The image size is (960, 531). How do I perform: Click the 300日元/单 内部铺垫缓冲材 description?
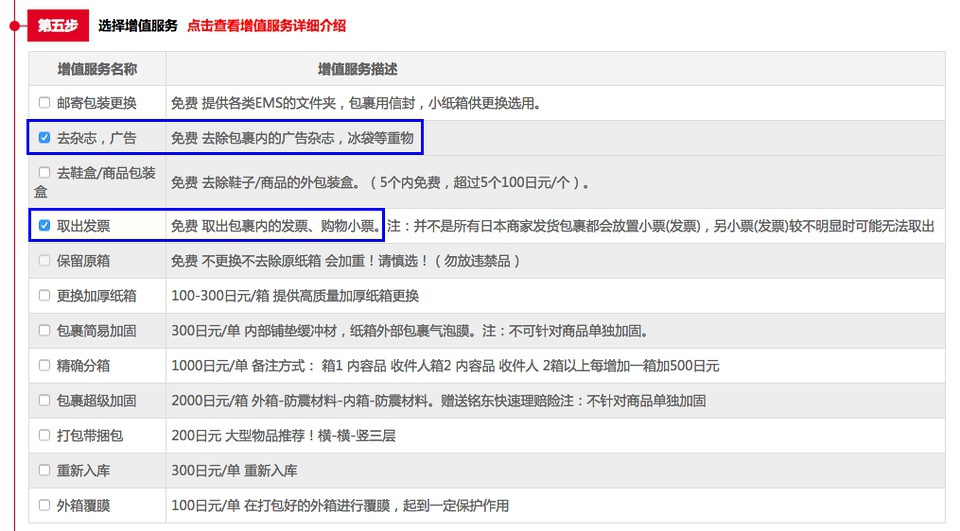click(x=410, y=331)
